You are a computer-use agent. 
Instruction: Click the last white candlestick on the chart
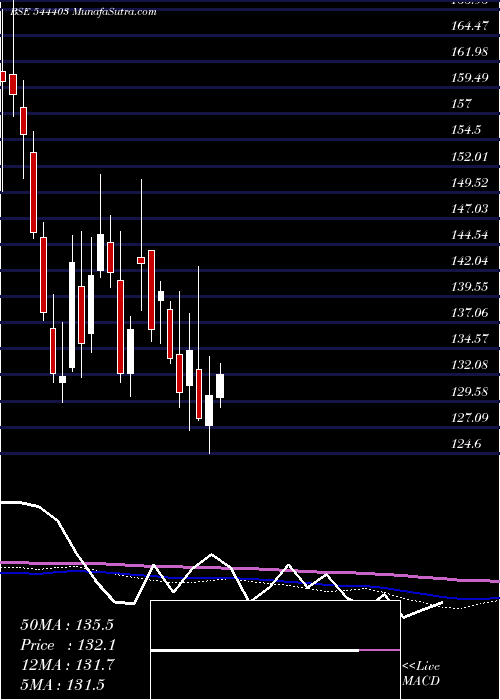tap(220, 386)
